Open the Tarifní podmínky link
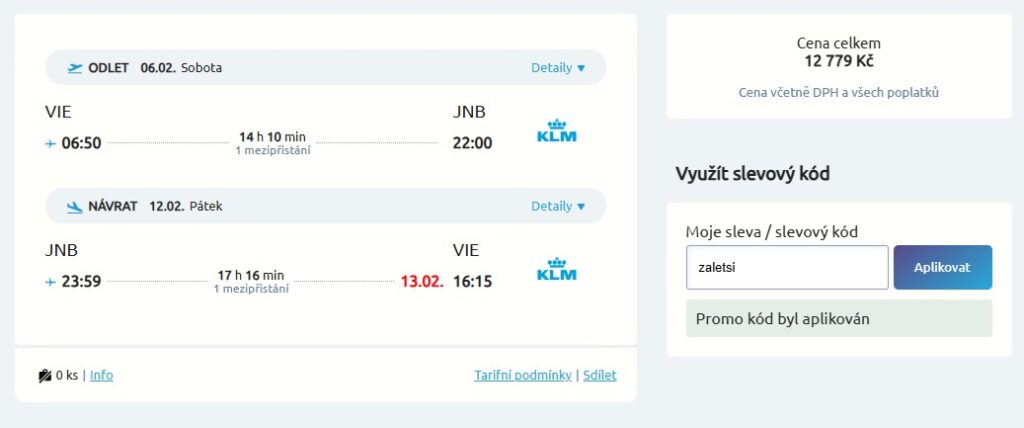Image resolution: width=1024 pixels, height=428 pixels. tap(522, 375)
